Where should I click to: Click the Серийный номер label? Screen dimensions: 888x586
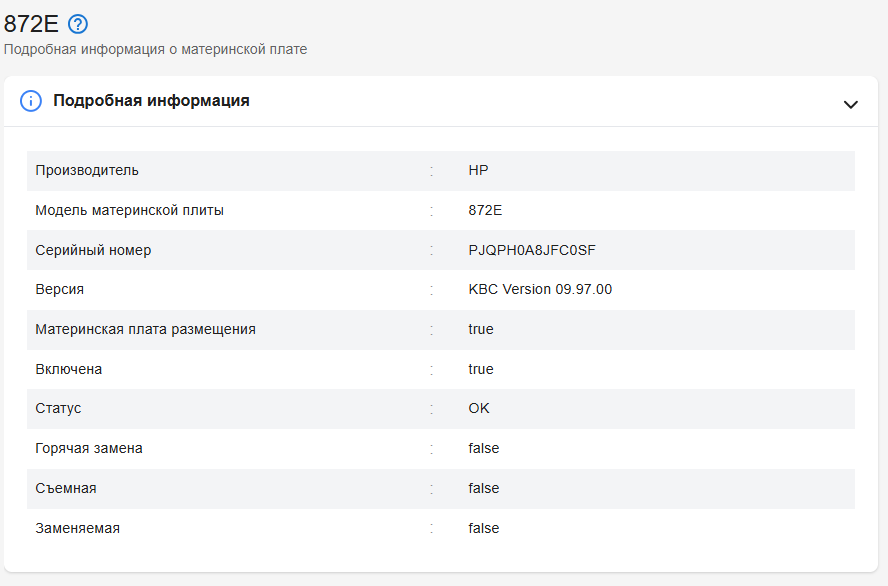[93, 250]
